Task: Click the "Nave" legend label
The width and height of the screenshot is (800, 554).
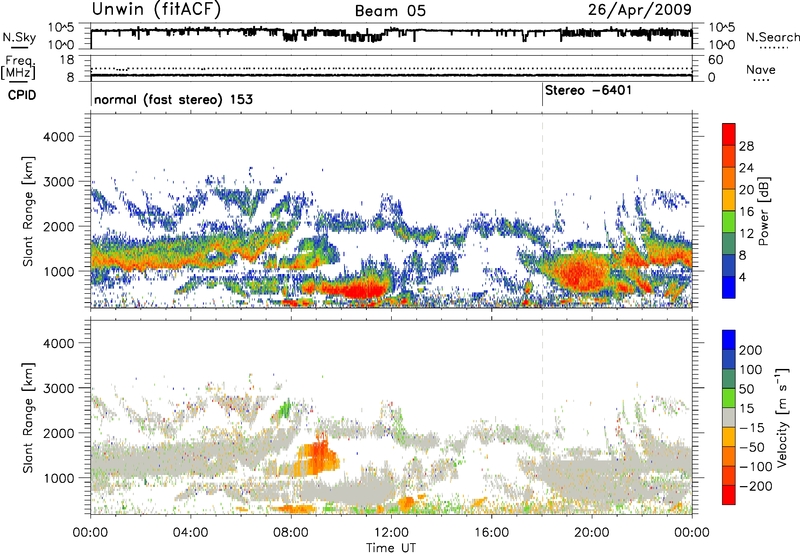Action: click(761, 69)
